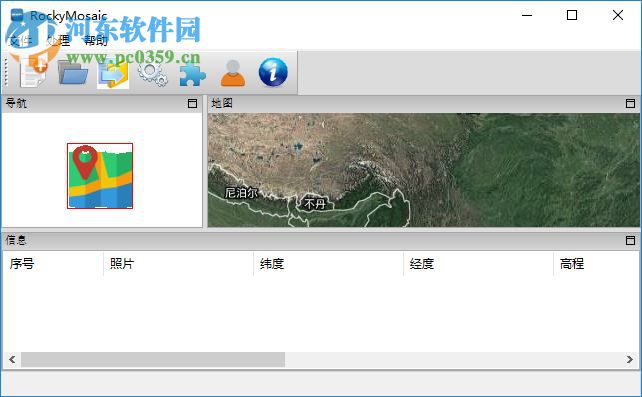Click the 序号 column header
Image resolution: width=642 pixels, height=397 pixels.
click(x=53, y=264)
